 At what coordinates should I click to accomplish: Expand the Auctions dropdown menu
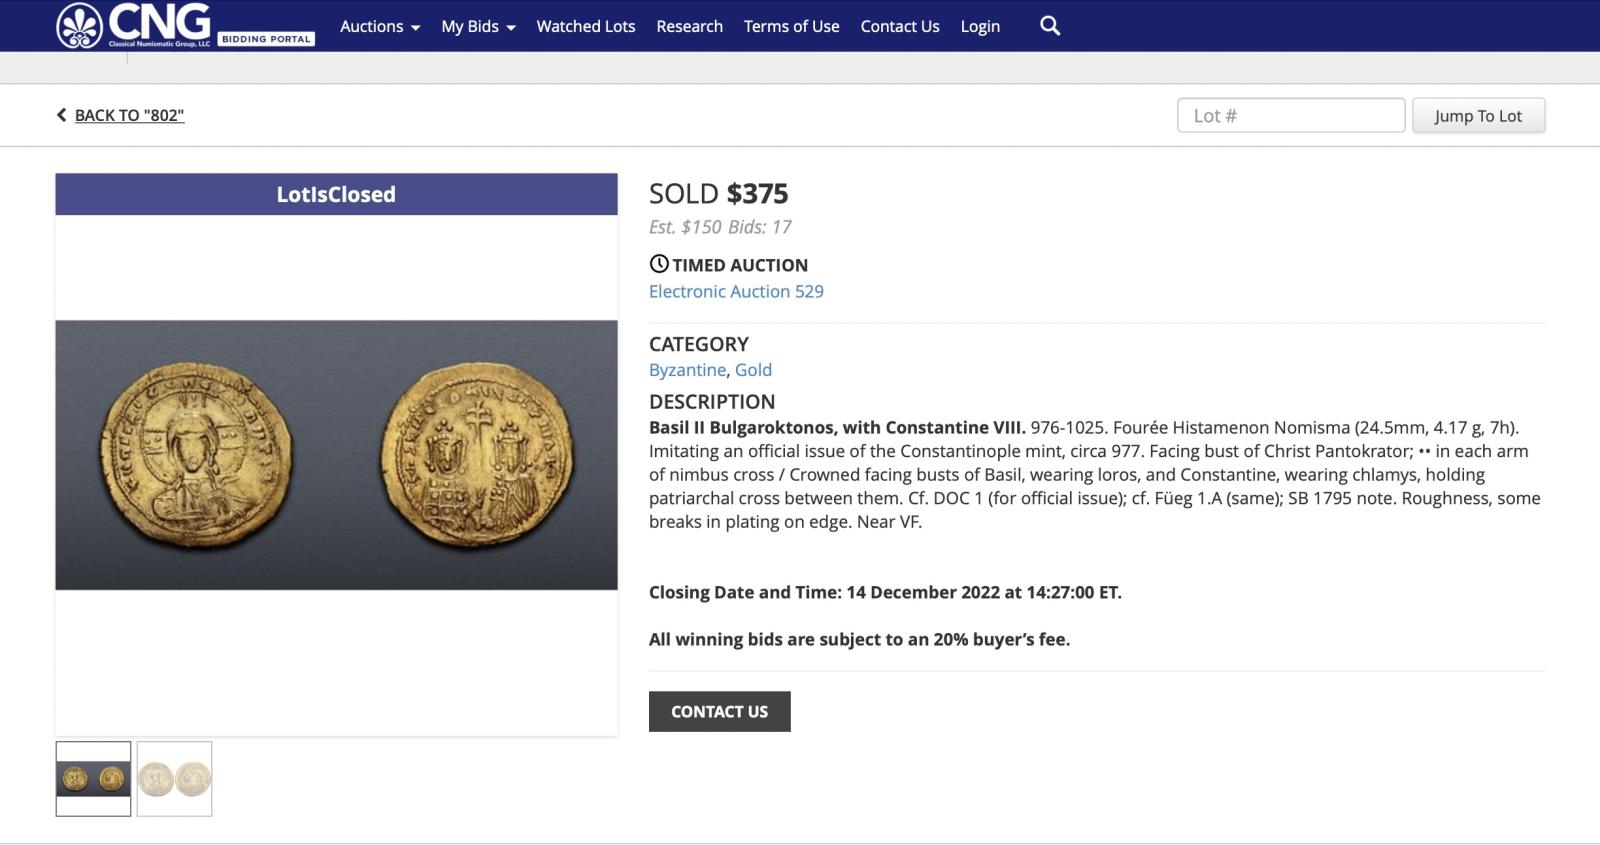point(380,26)
